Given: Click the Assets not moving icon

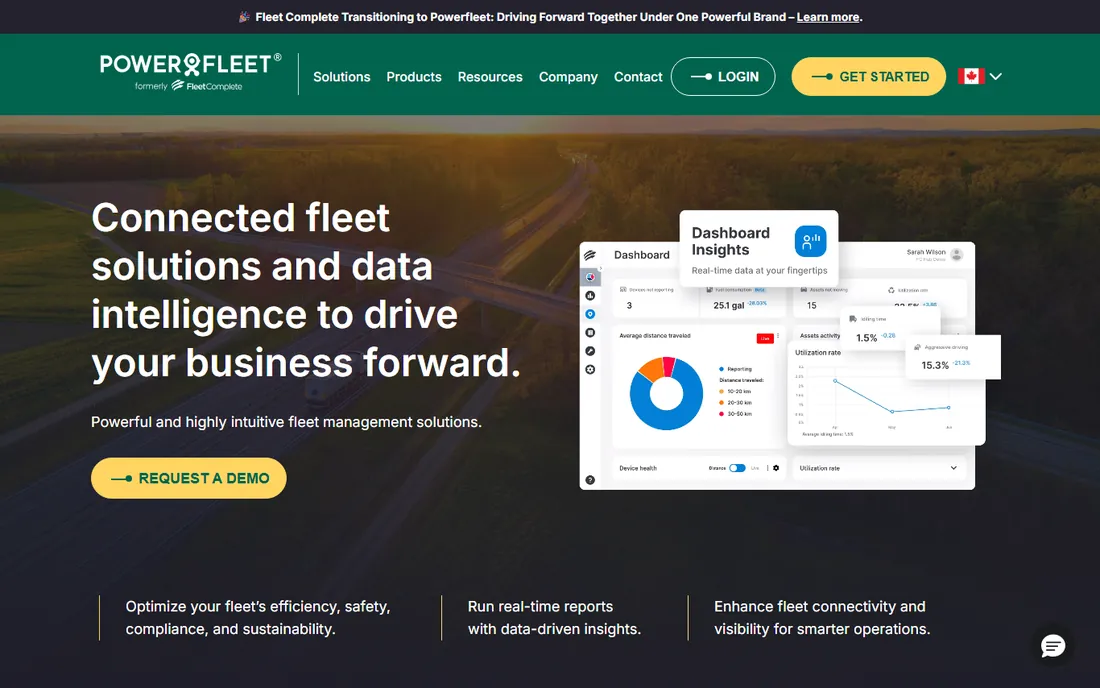Looking at the screenshot, I should click(x=804, y=290).
